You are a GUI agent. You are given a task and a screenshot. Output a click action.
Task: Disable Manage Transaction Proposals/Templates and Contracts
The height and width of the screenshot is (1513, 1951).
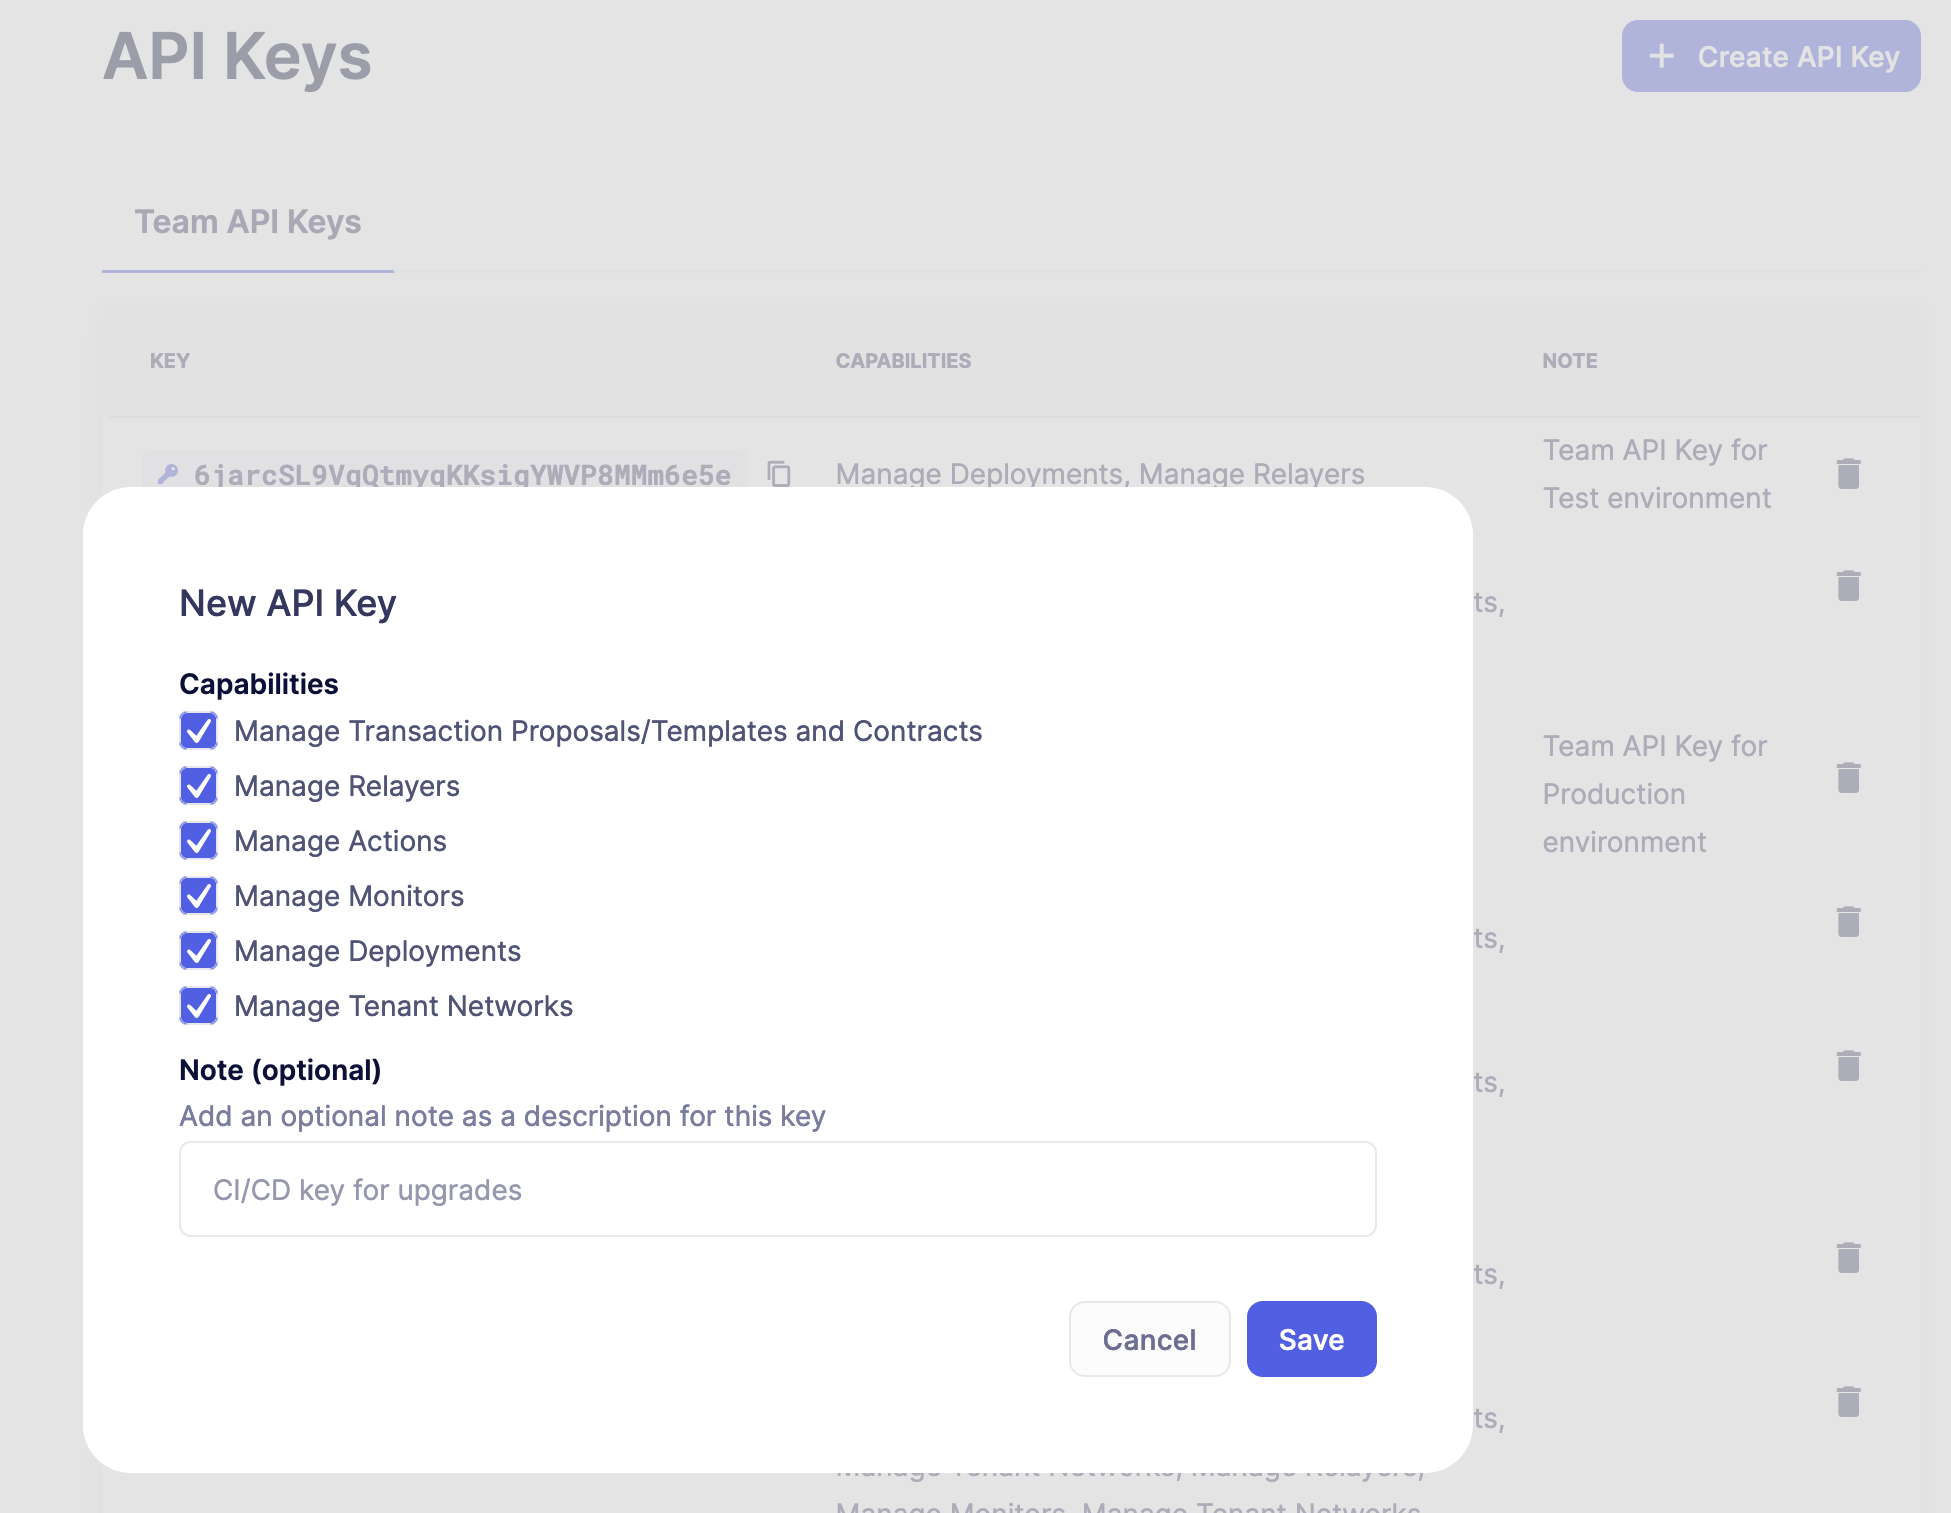pyautogui.click(x=198, y=730)
